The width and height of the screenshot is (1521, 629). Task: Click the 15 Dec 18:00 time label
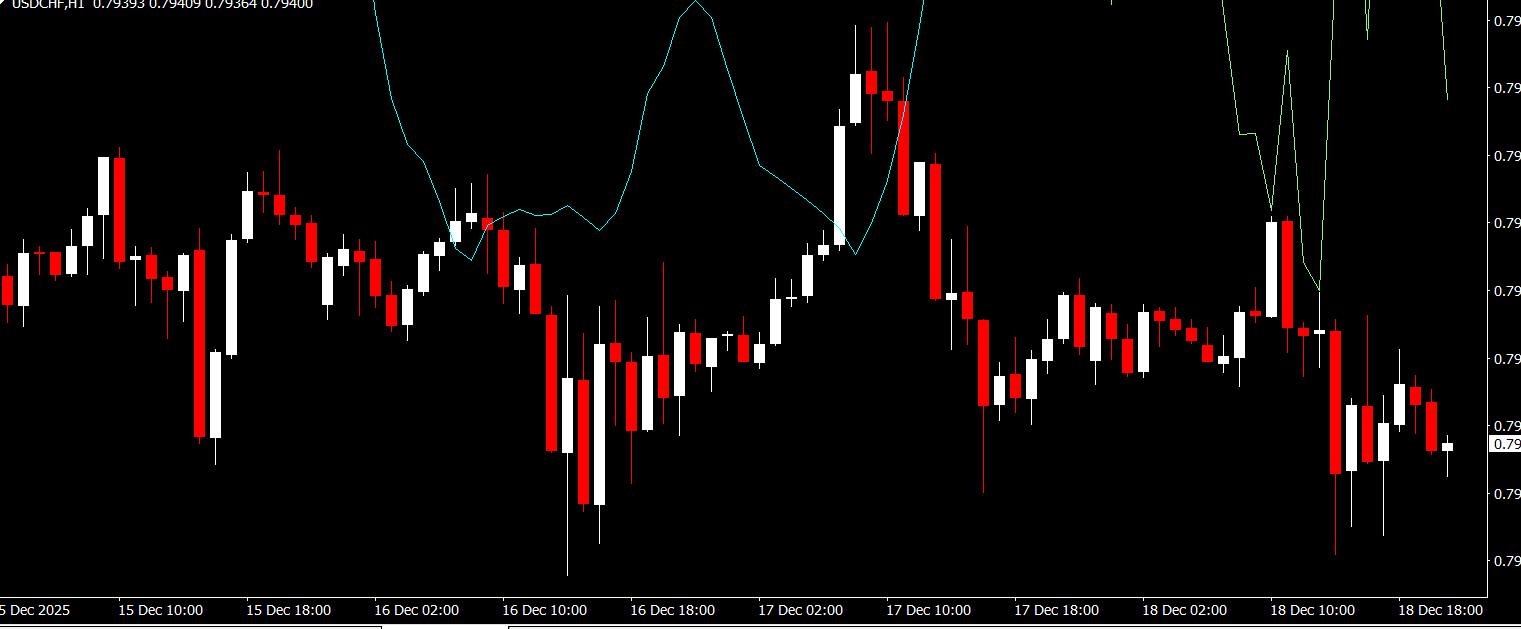coord(289,610)
